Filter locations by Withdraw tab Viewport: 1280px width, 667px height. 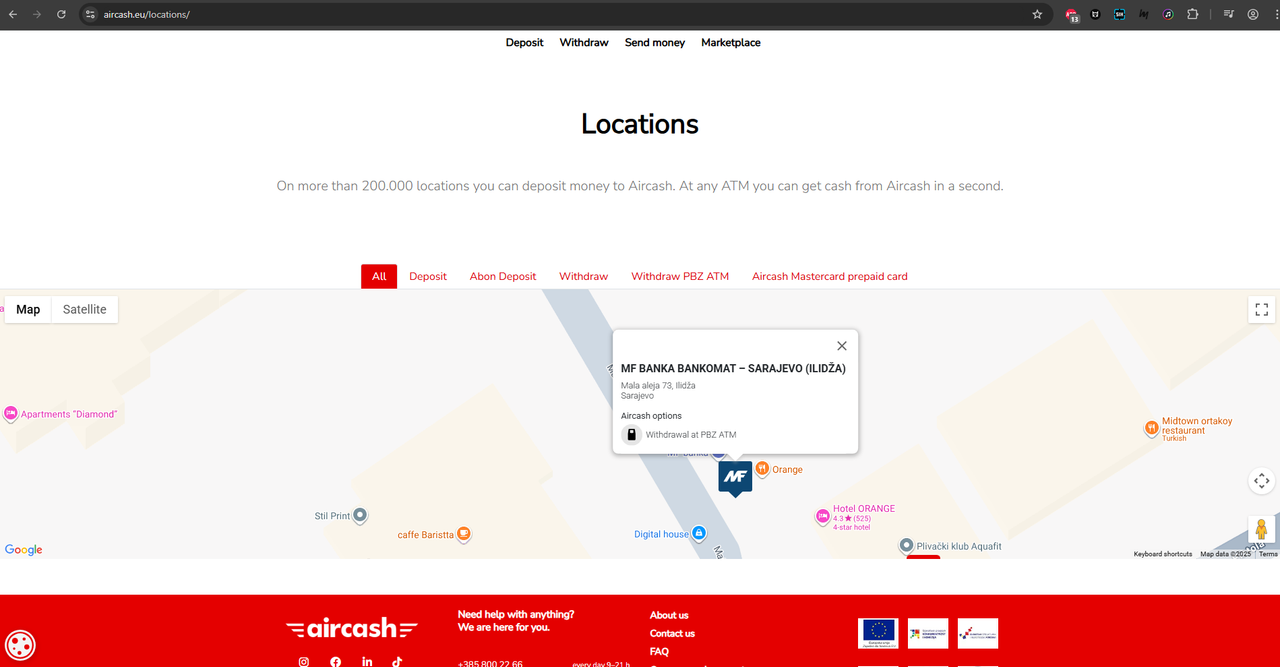pyautogui.click(x=583, y=276)
